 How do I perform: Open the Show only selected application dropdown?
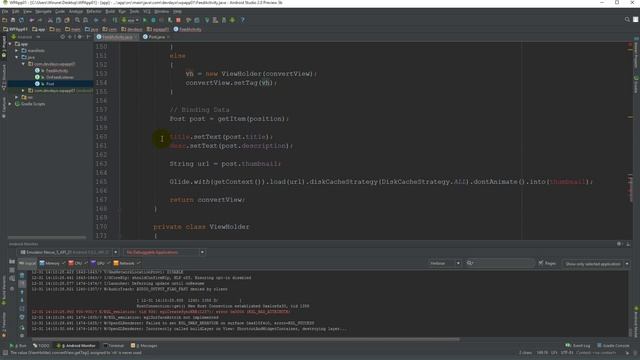(x=596, y=264)
